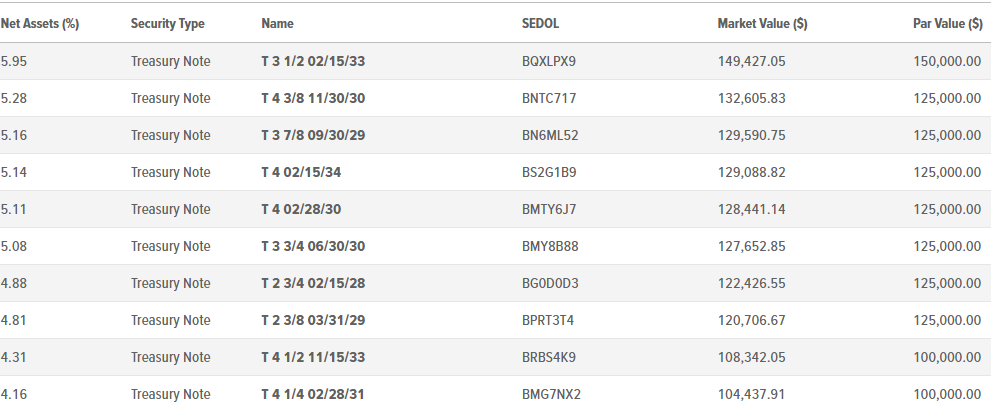Select SEDOL code BQXLPX9
This screenshot has height=411, width=991.
click(x=549, y=61)
